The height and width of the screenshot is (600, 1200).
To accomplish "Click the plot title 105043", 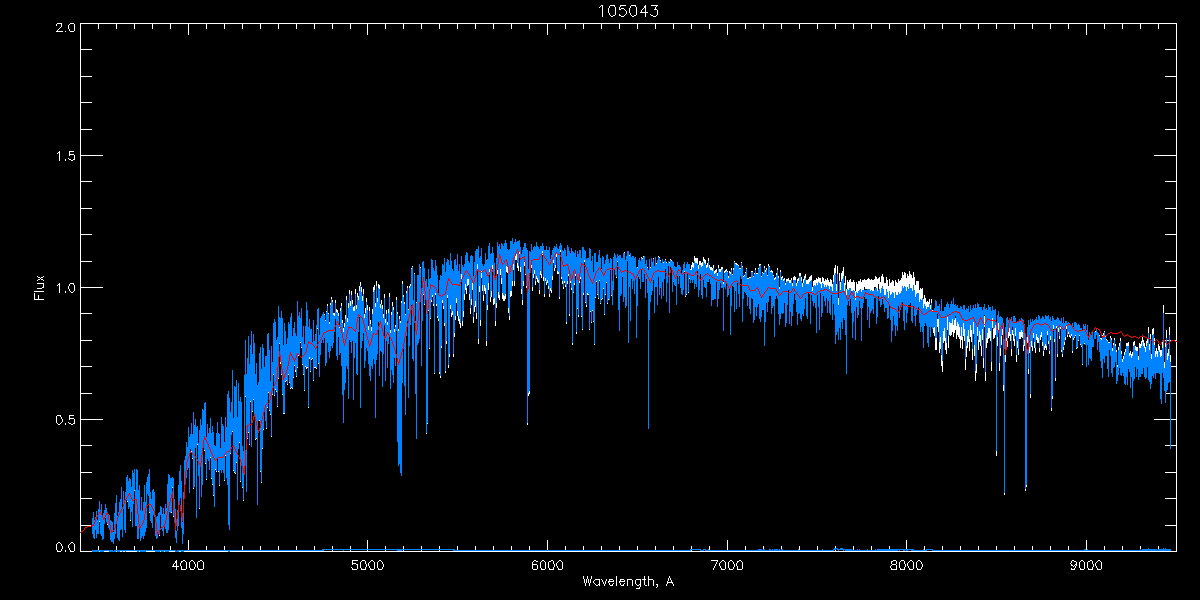I will 627,10.
